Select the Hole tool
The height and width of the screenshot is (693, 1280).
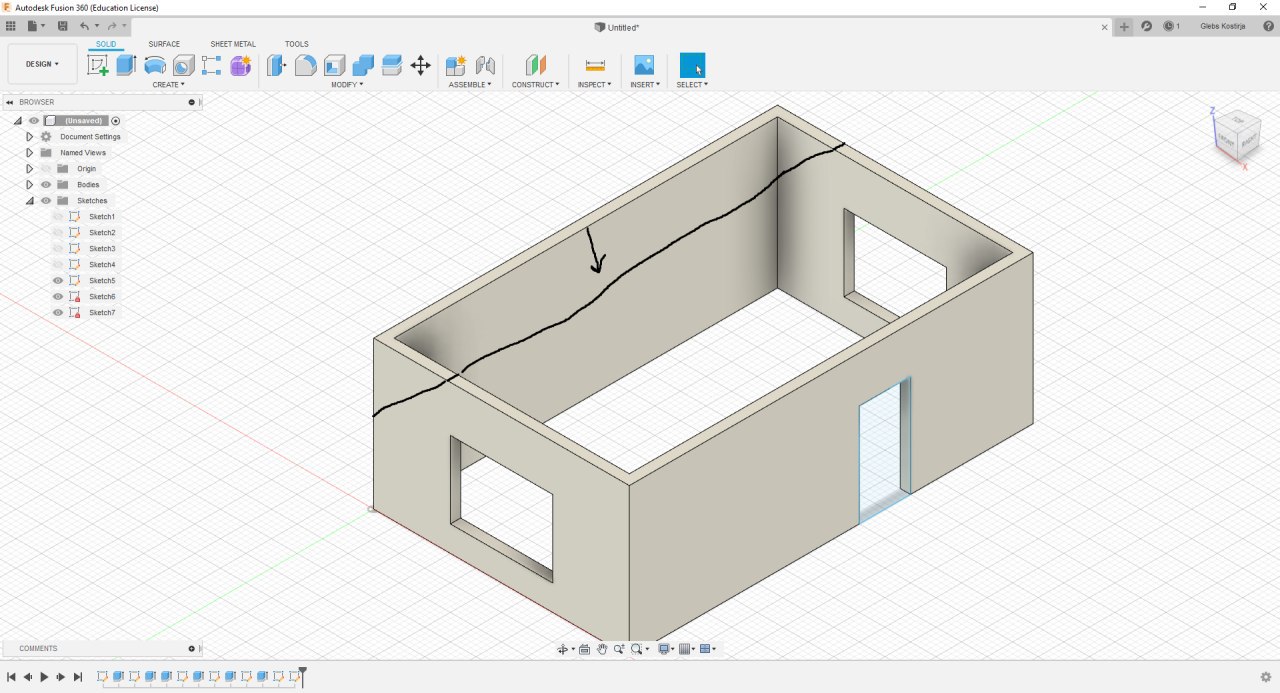click(183, 66)
